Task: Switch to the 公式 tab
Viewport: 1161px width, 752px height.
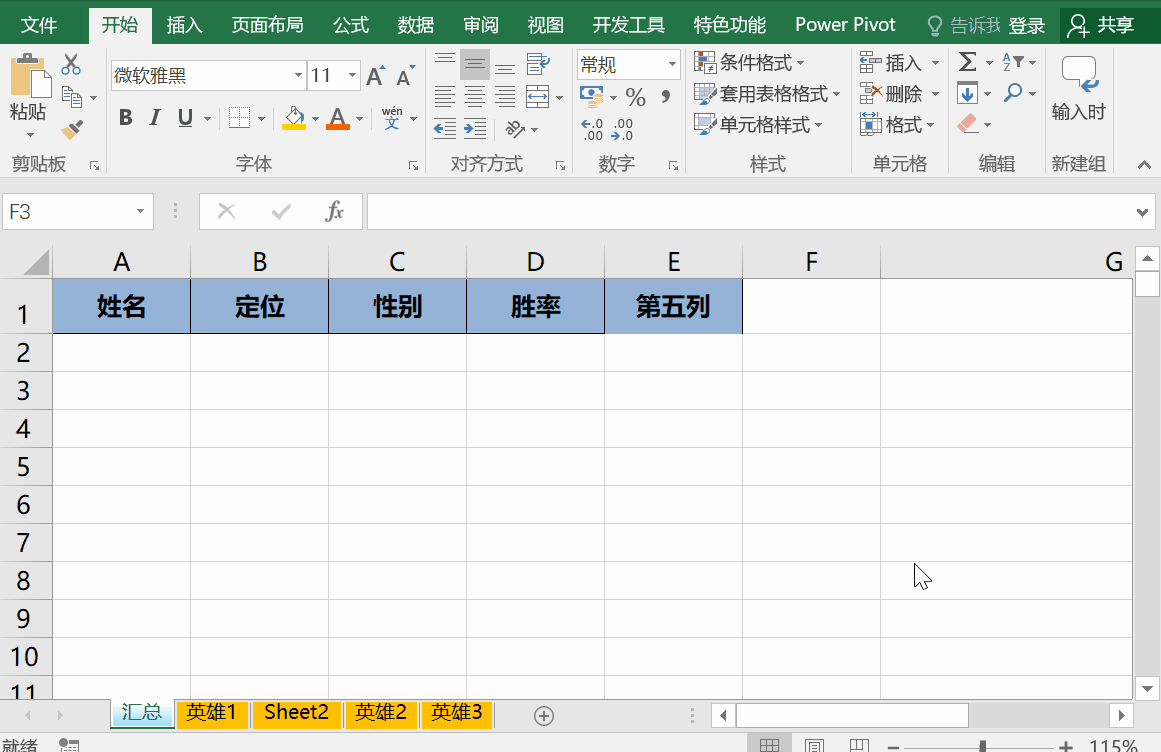Action: click(x=351, y=25)
